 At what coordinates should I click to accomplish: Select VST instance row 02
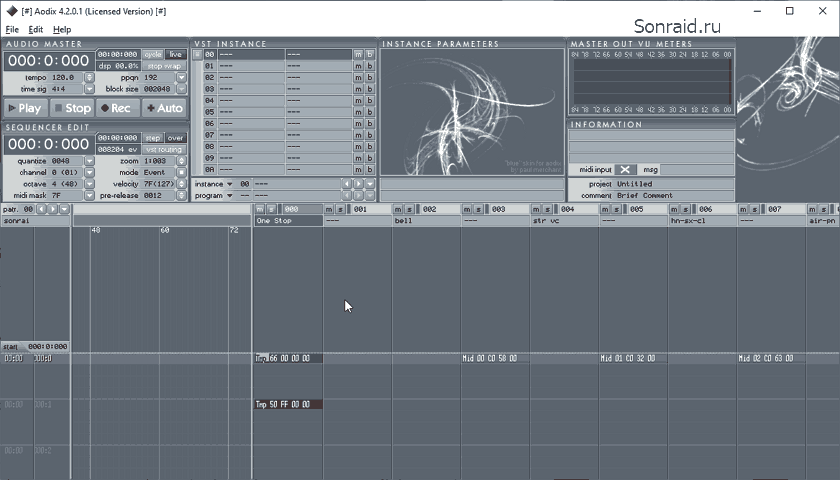278,78
